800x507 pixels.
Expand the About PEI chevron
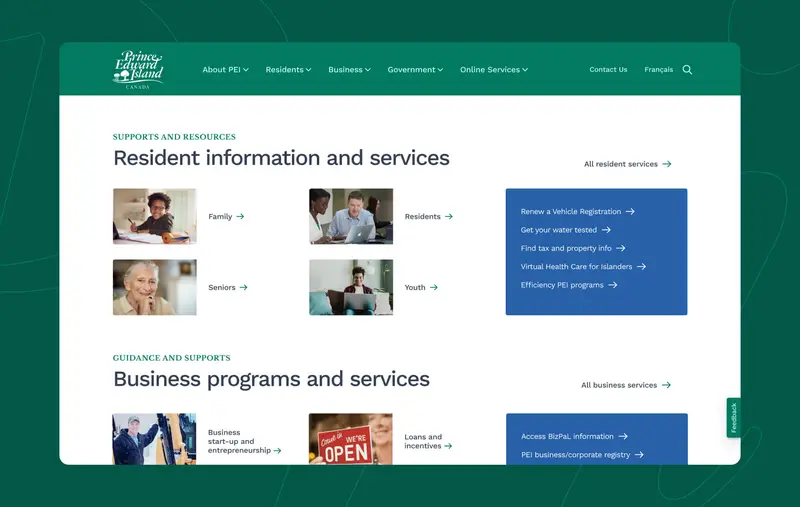[x=246, y=70]
